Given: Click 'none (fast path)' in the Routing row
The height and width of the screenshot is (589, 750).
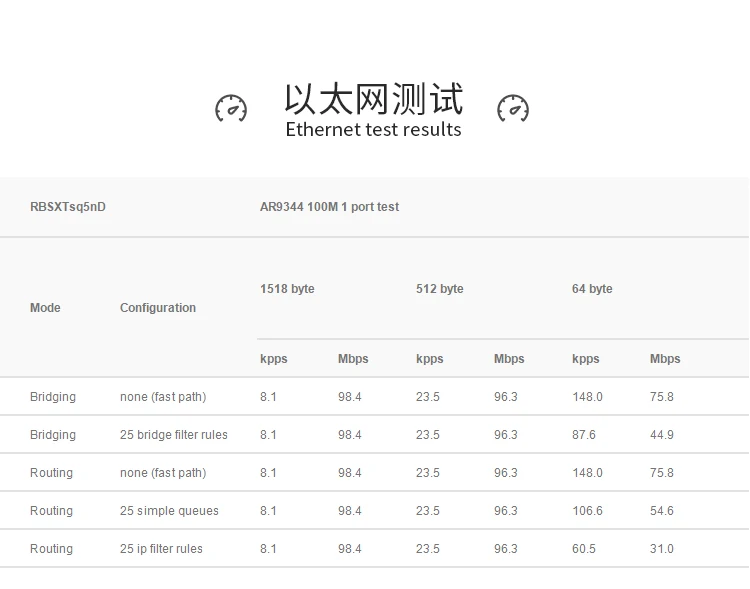Looking at the screenshot, I should 163,473.
